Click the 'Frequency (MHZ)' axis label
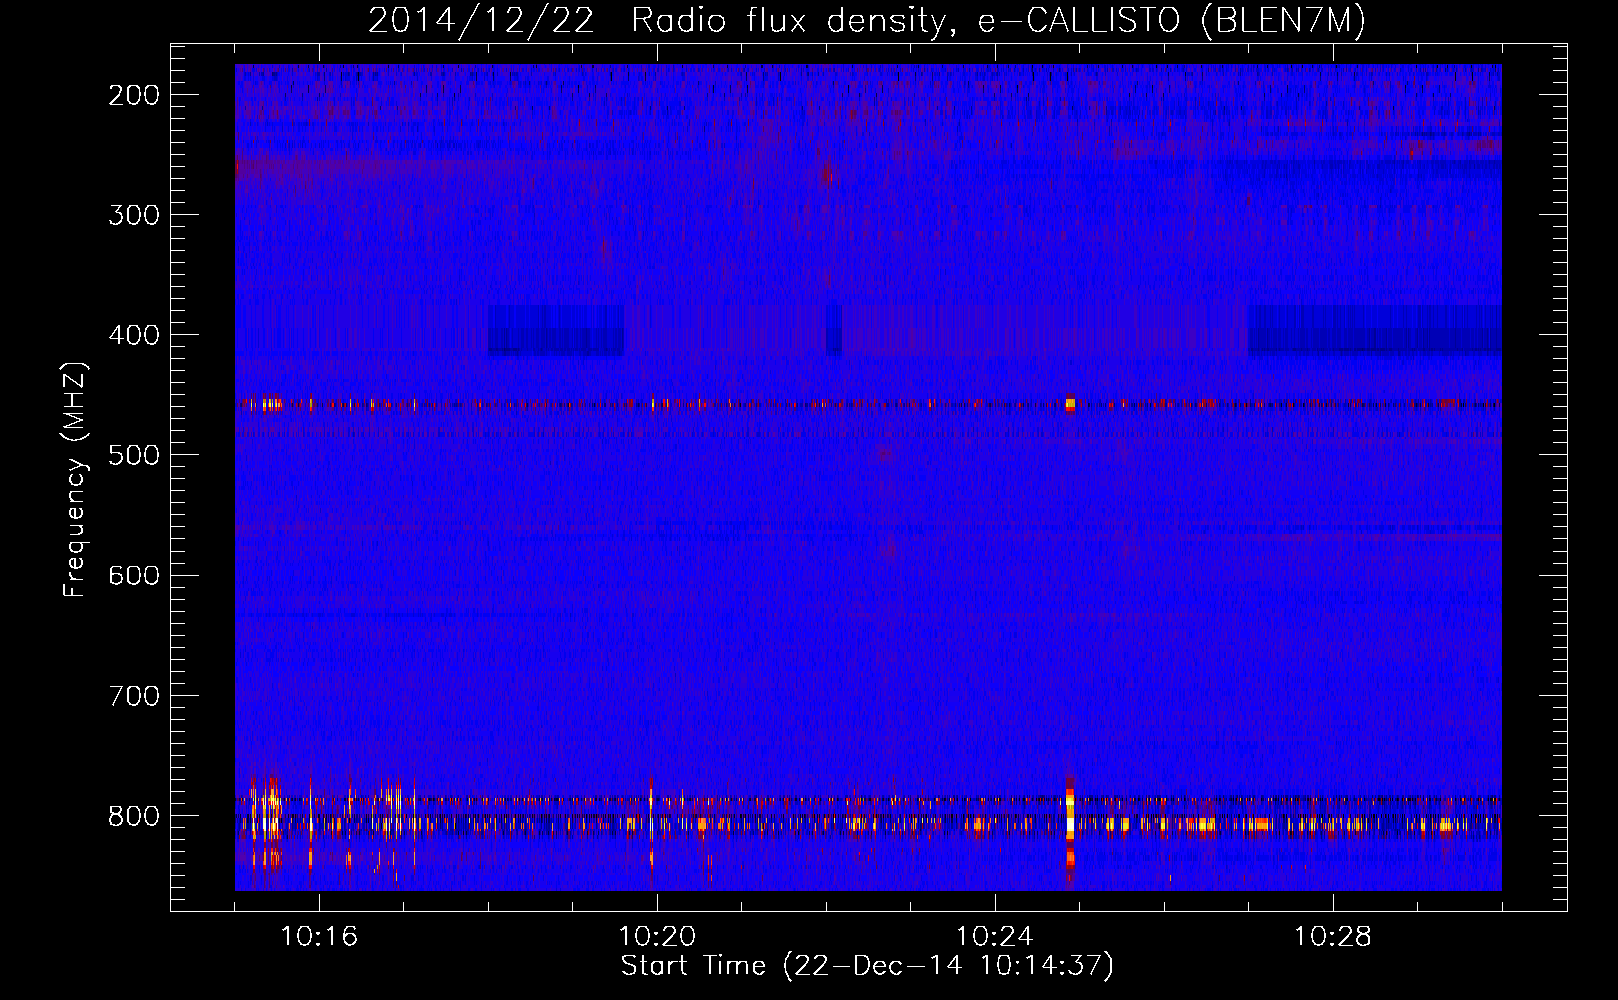Screen dimensions: 1618x1000 75,479
